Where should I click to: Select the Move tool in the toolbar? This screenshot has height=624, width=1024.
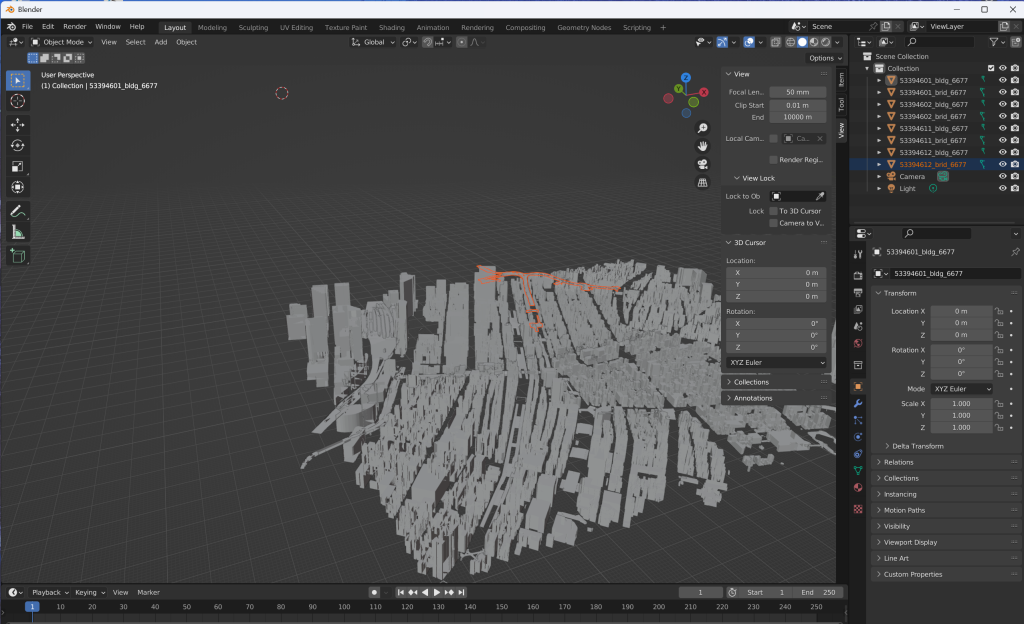[x=18, y=124]
